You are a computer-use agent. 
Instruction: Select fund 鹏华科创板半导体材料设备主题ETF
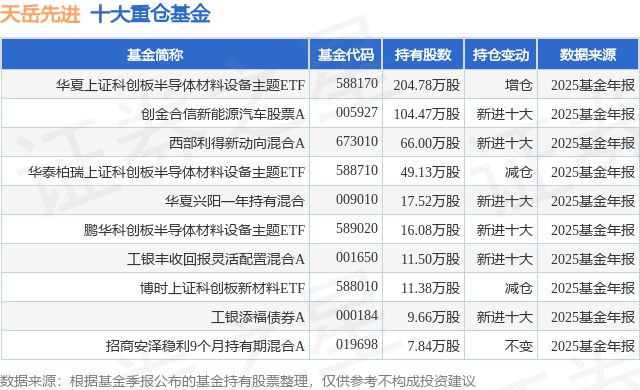(x=194, y=230)
